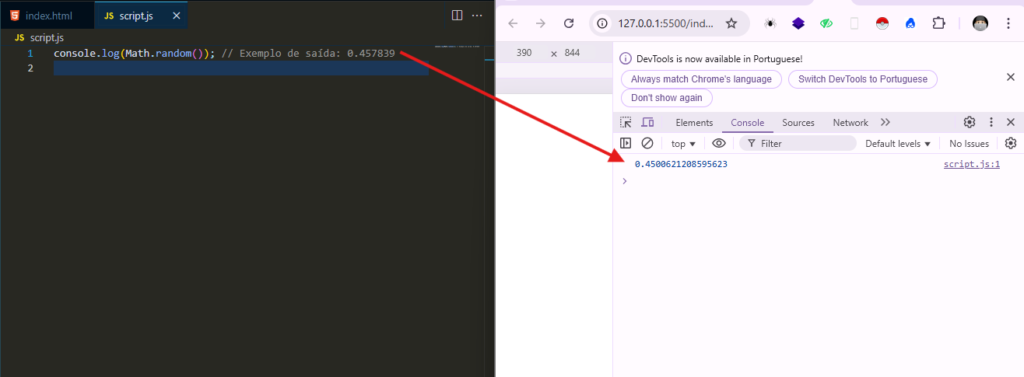Viewport: 1024px width, 377px height.
Task: Click Don't show again button
Action: point(667,98)
